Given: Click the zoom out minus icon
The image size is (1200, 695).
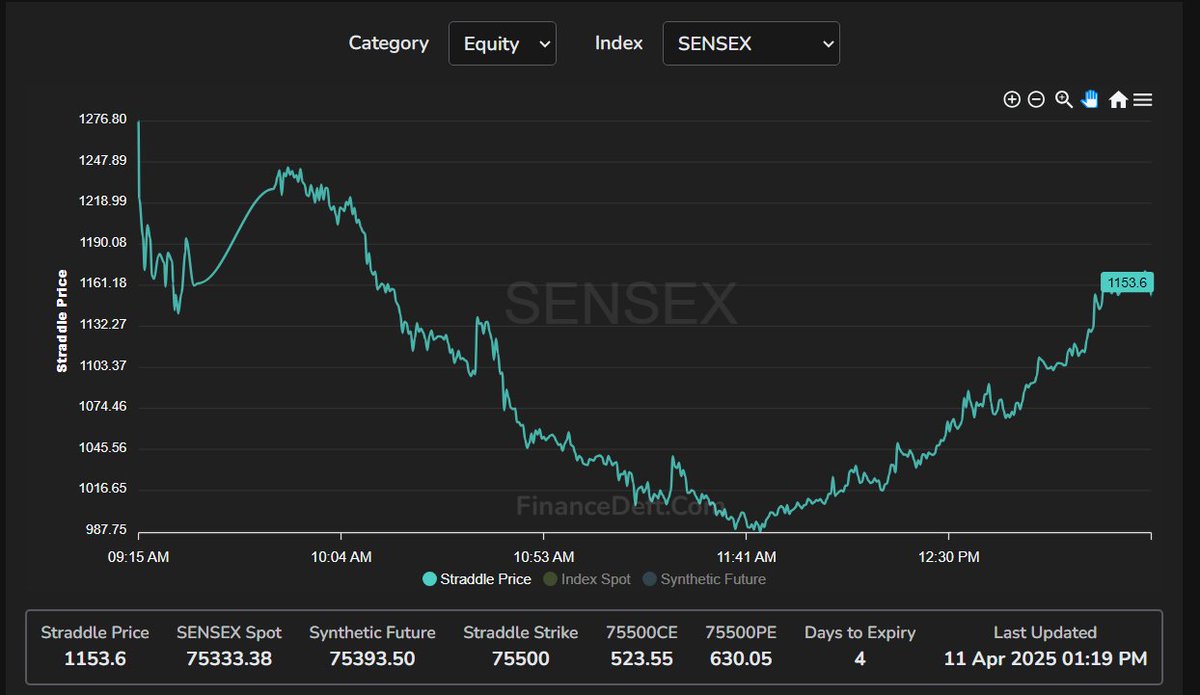Looking at the screenshot, I should pos(1036,99).
